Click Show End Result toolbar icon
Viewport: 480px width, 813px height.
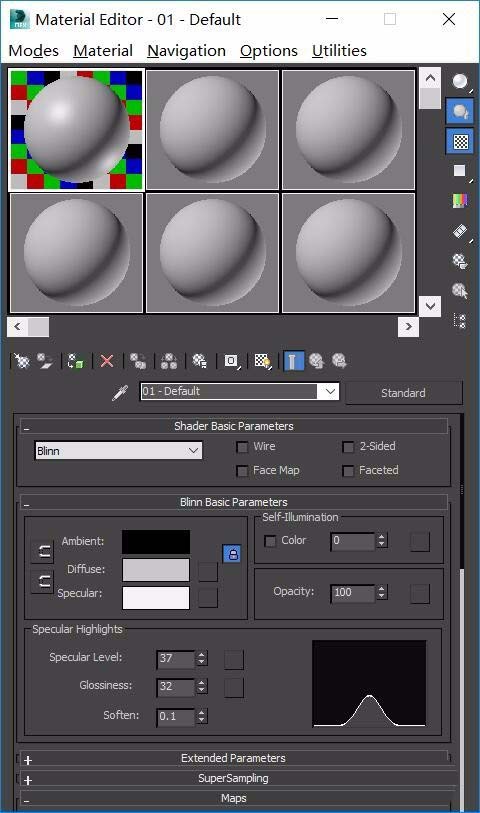coord(293,361)
